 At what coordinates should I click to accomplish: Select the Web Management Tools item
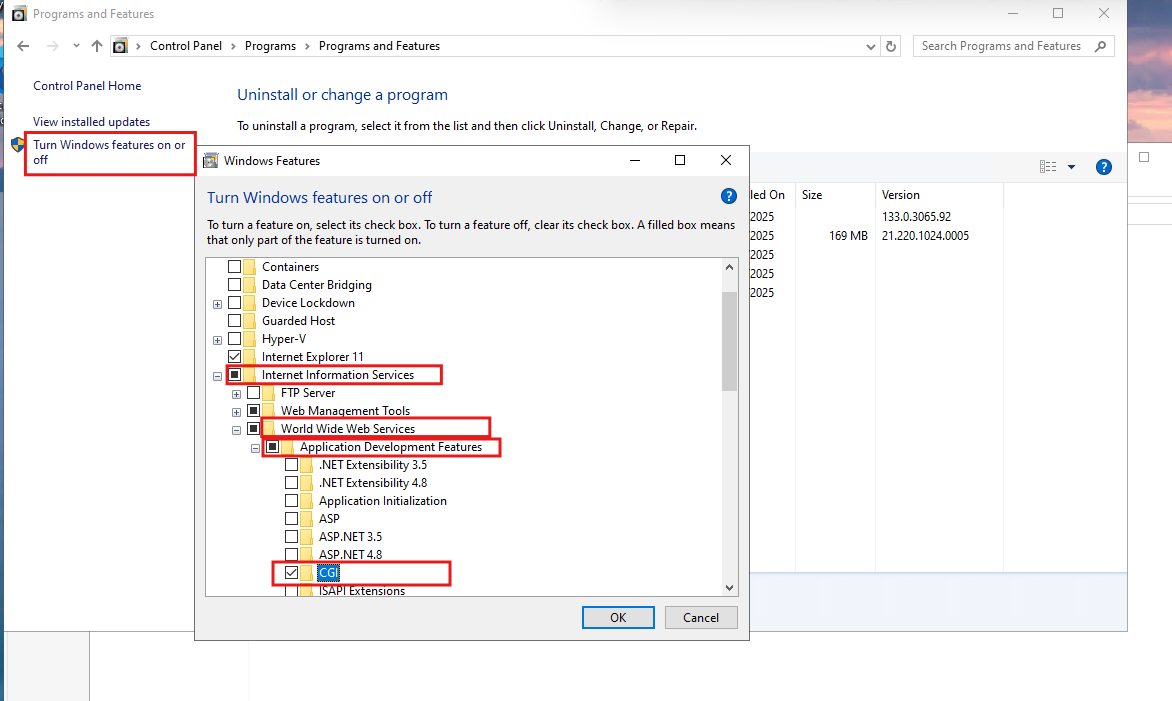(x=345, y=411)
